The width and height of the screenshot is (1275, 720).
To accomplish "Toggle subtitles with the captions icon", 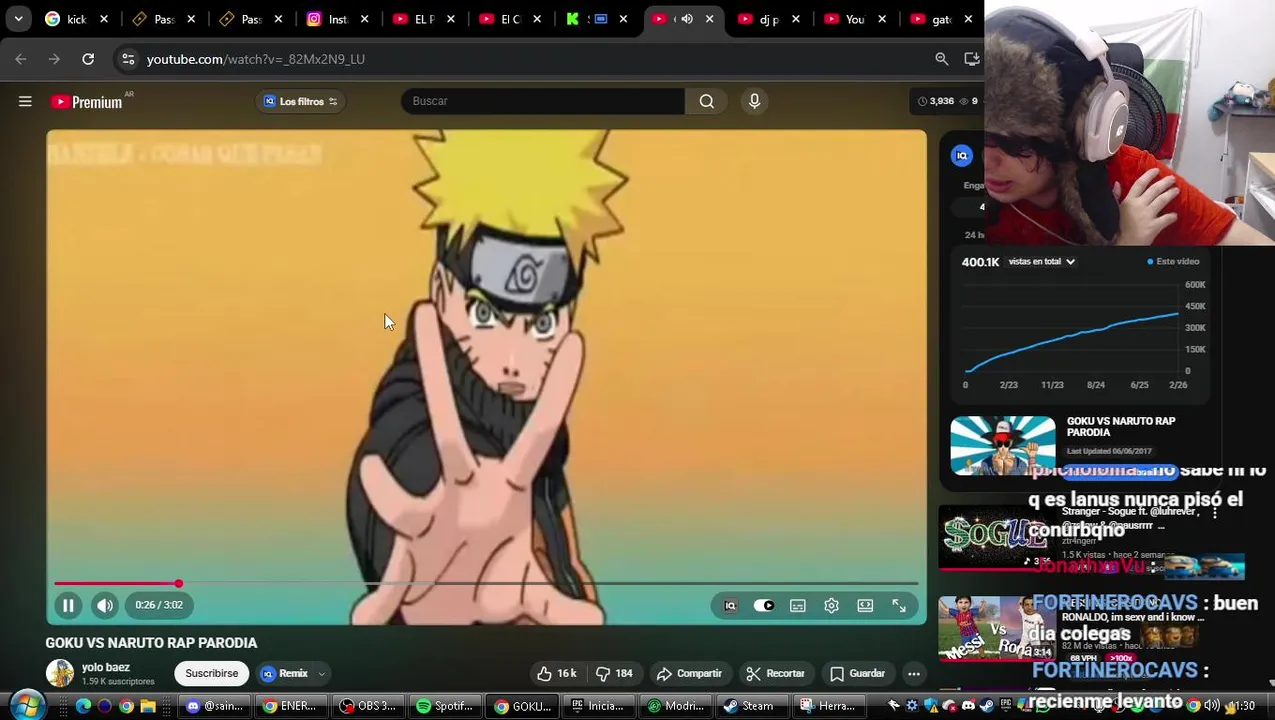I will click(x=797, y=605).
